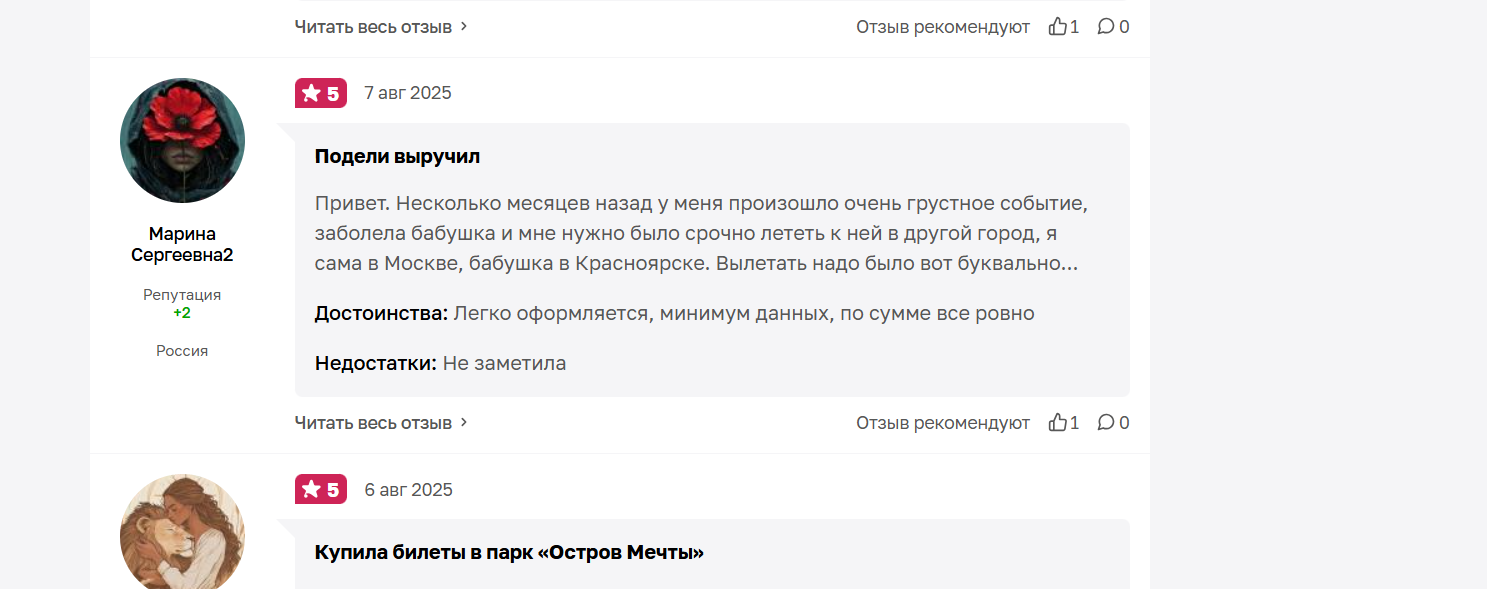Click the reputation value +2
Screen dimensions: 1487x589
(x=182, y=313)
